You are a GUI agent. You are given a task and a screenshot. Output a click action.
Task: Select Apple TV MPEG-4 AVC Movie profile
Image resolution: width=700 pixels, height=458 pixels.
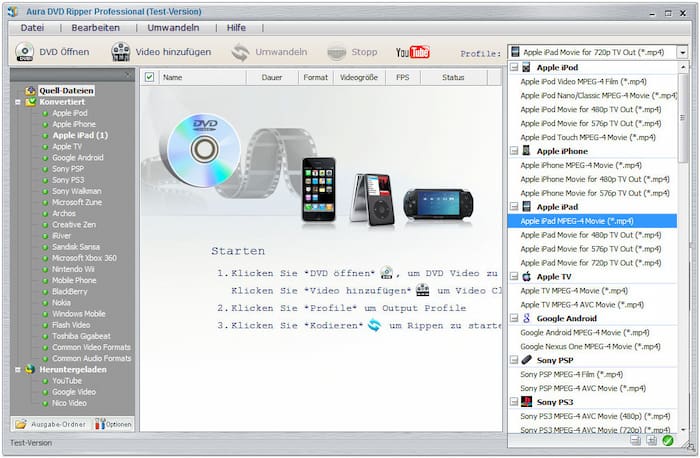pos(582,304)
